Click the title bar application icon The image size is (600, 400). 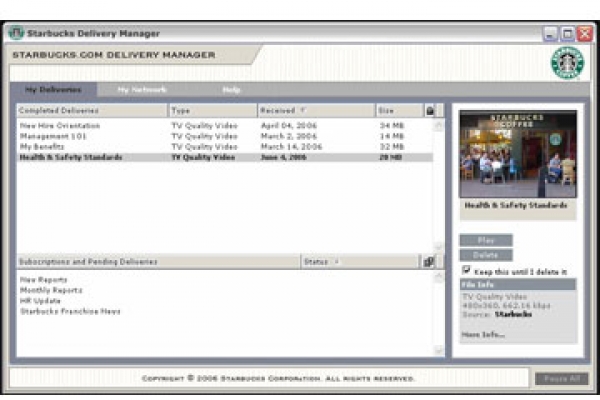[x=16, y=33]
